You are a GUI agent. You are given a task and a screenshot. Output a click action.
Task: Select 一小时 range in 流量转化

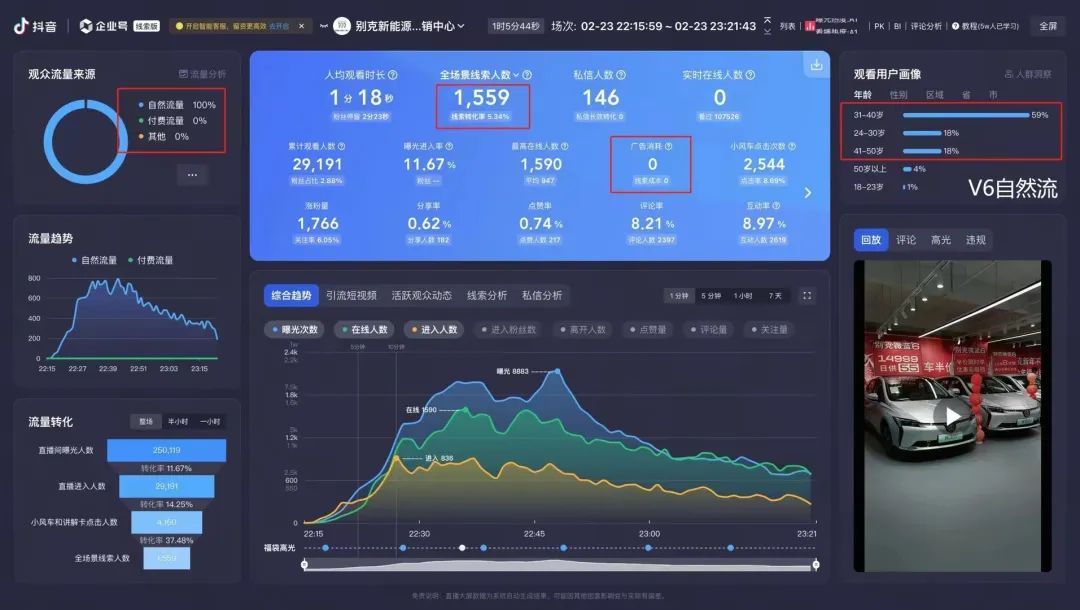[x=210, y=421]
